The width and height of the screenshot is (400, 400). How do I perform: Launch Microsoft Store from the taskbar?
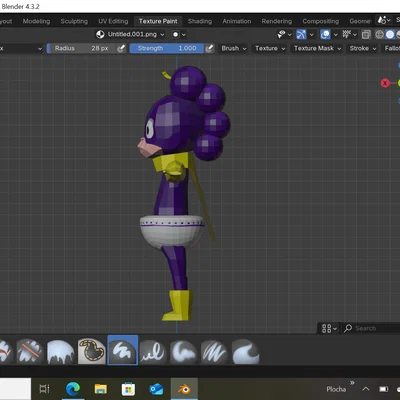(x=128, y=389)
